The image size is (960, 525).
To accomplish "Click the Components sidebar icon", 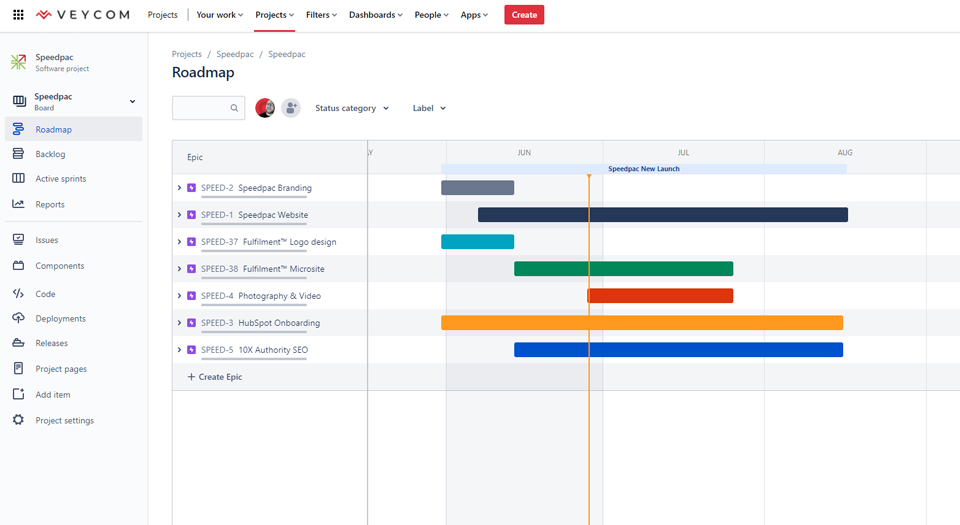I will point(18,266).
